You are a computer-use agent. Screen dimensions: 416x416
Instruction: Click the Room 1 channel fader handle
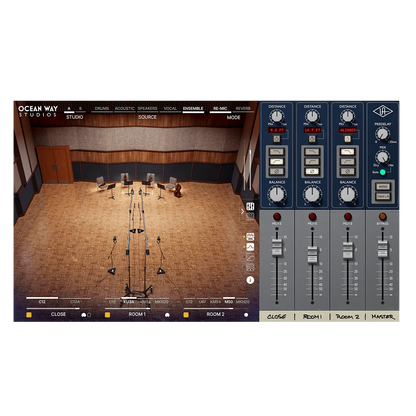312,255
